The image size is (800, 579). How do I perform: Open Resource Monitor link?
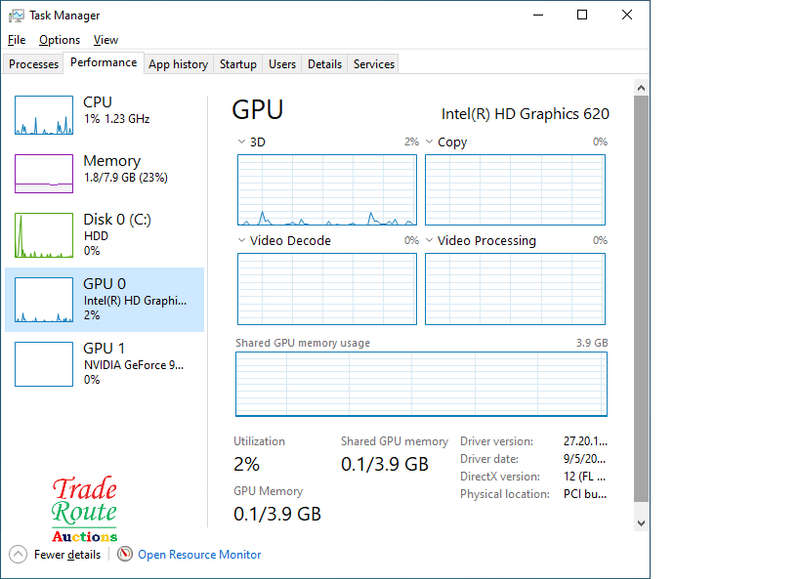(199, 555)
